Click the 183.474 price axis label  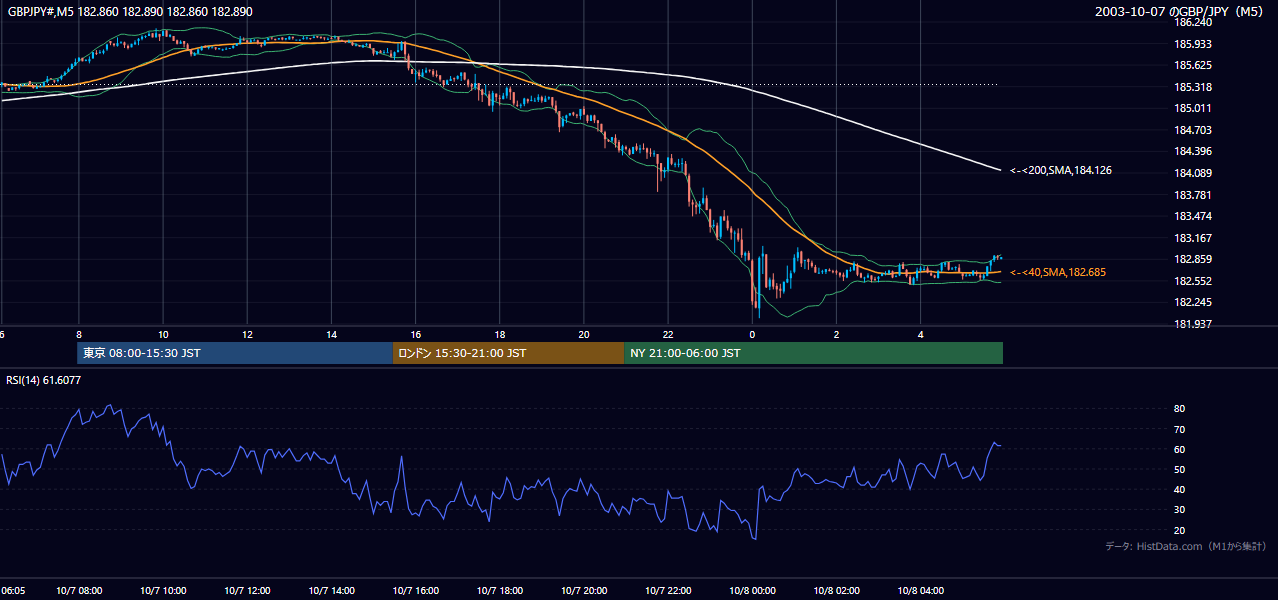click(1192, 216)
